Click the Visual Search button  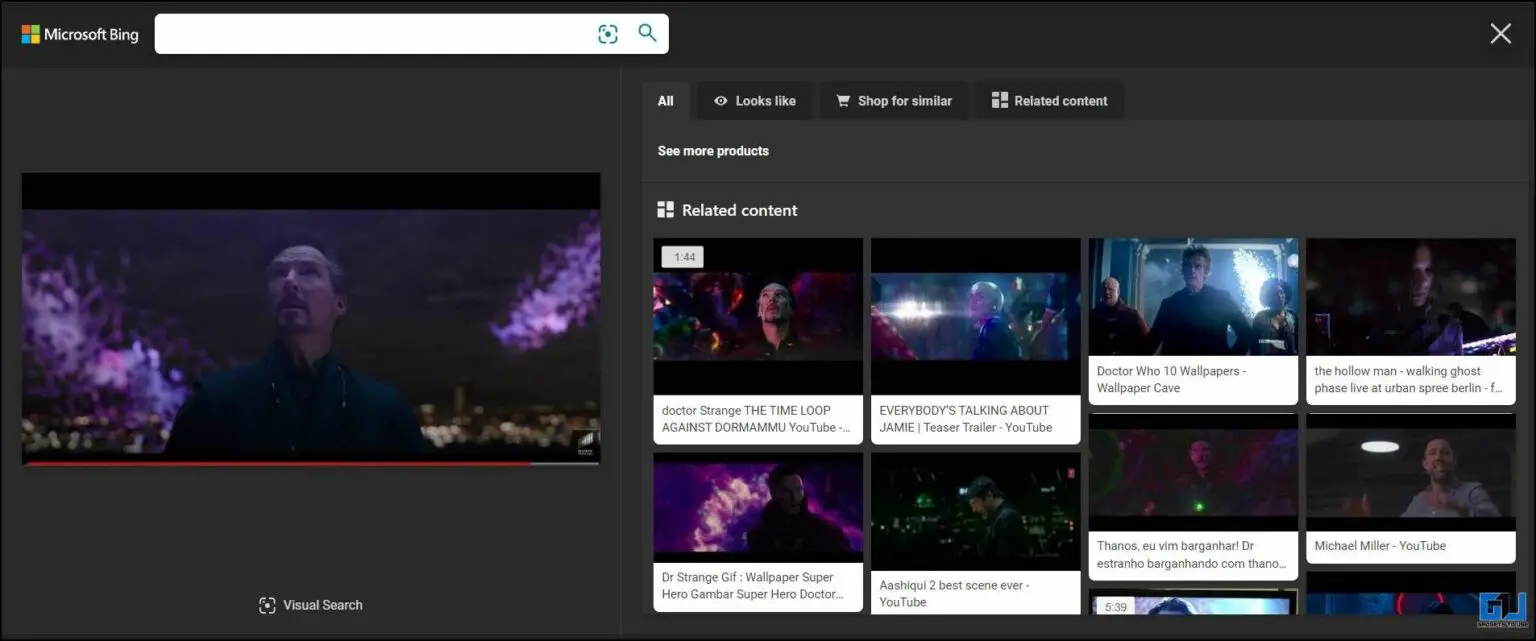(x=310, y=605)
